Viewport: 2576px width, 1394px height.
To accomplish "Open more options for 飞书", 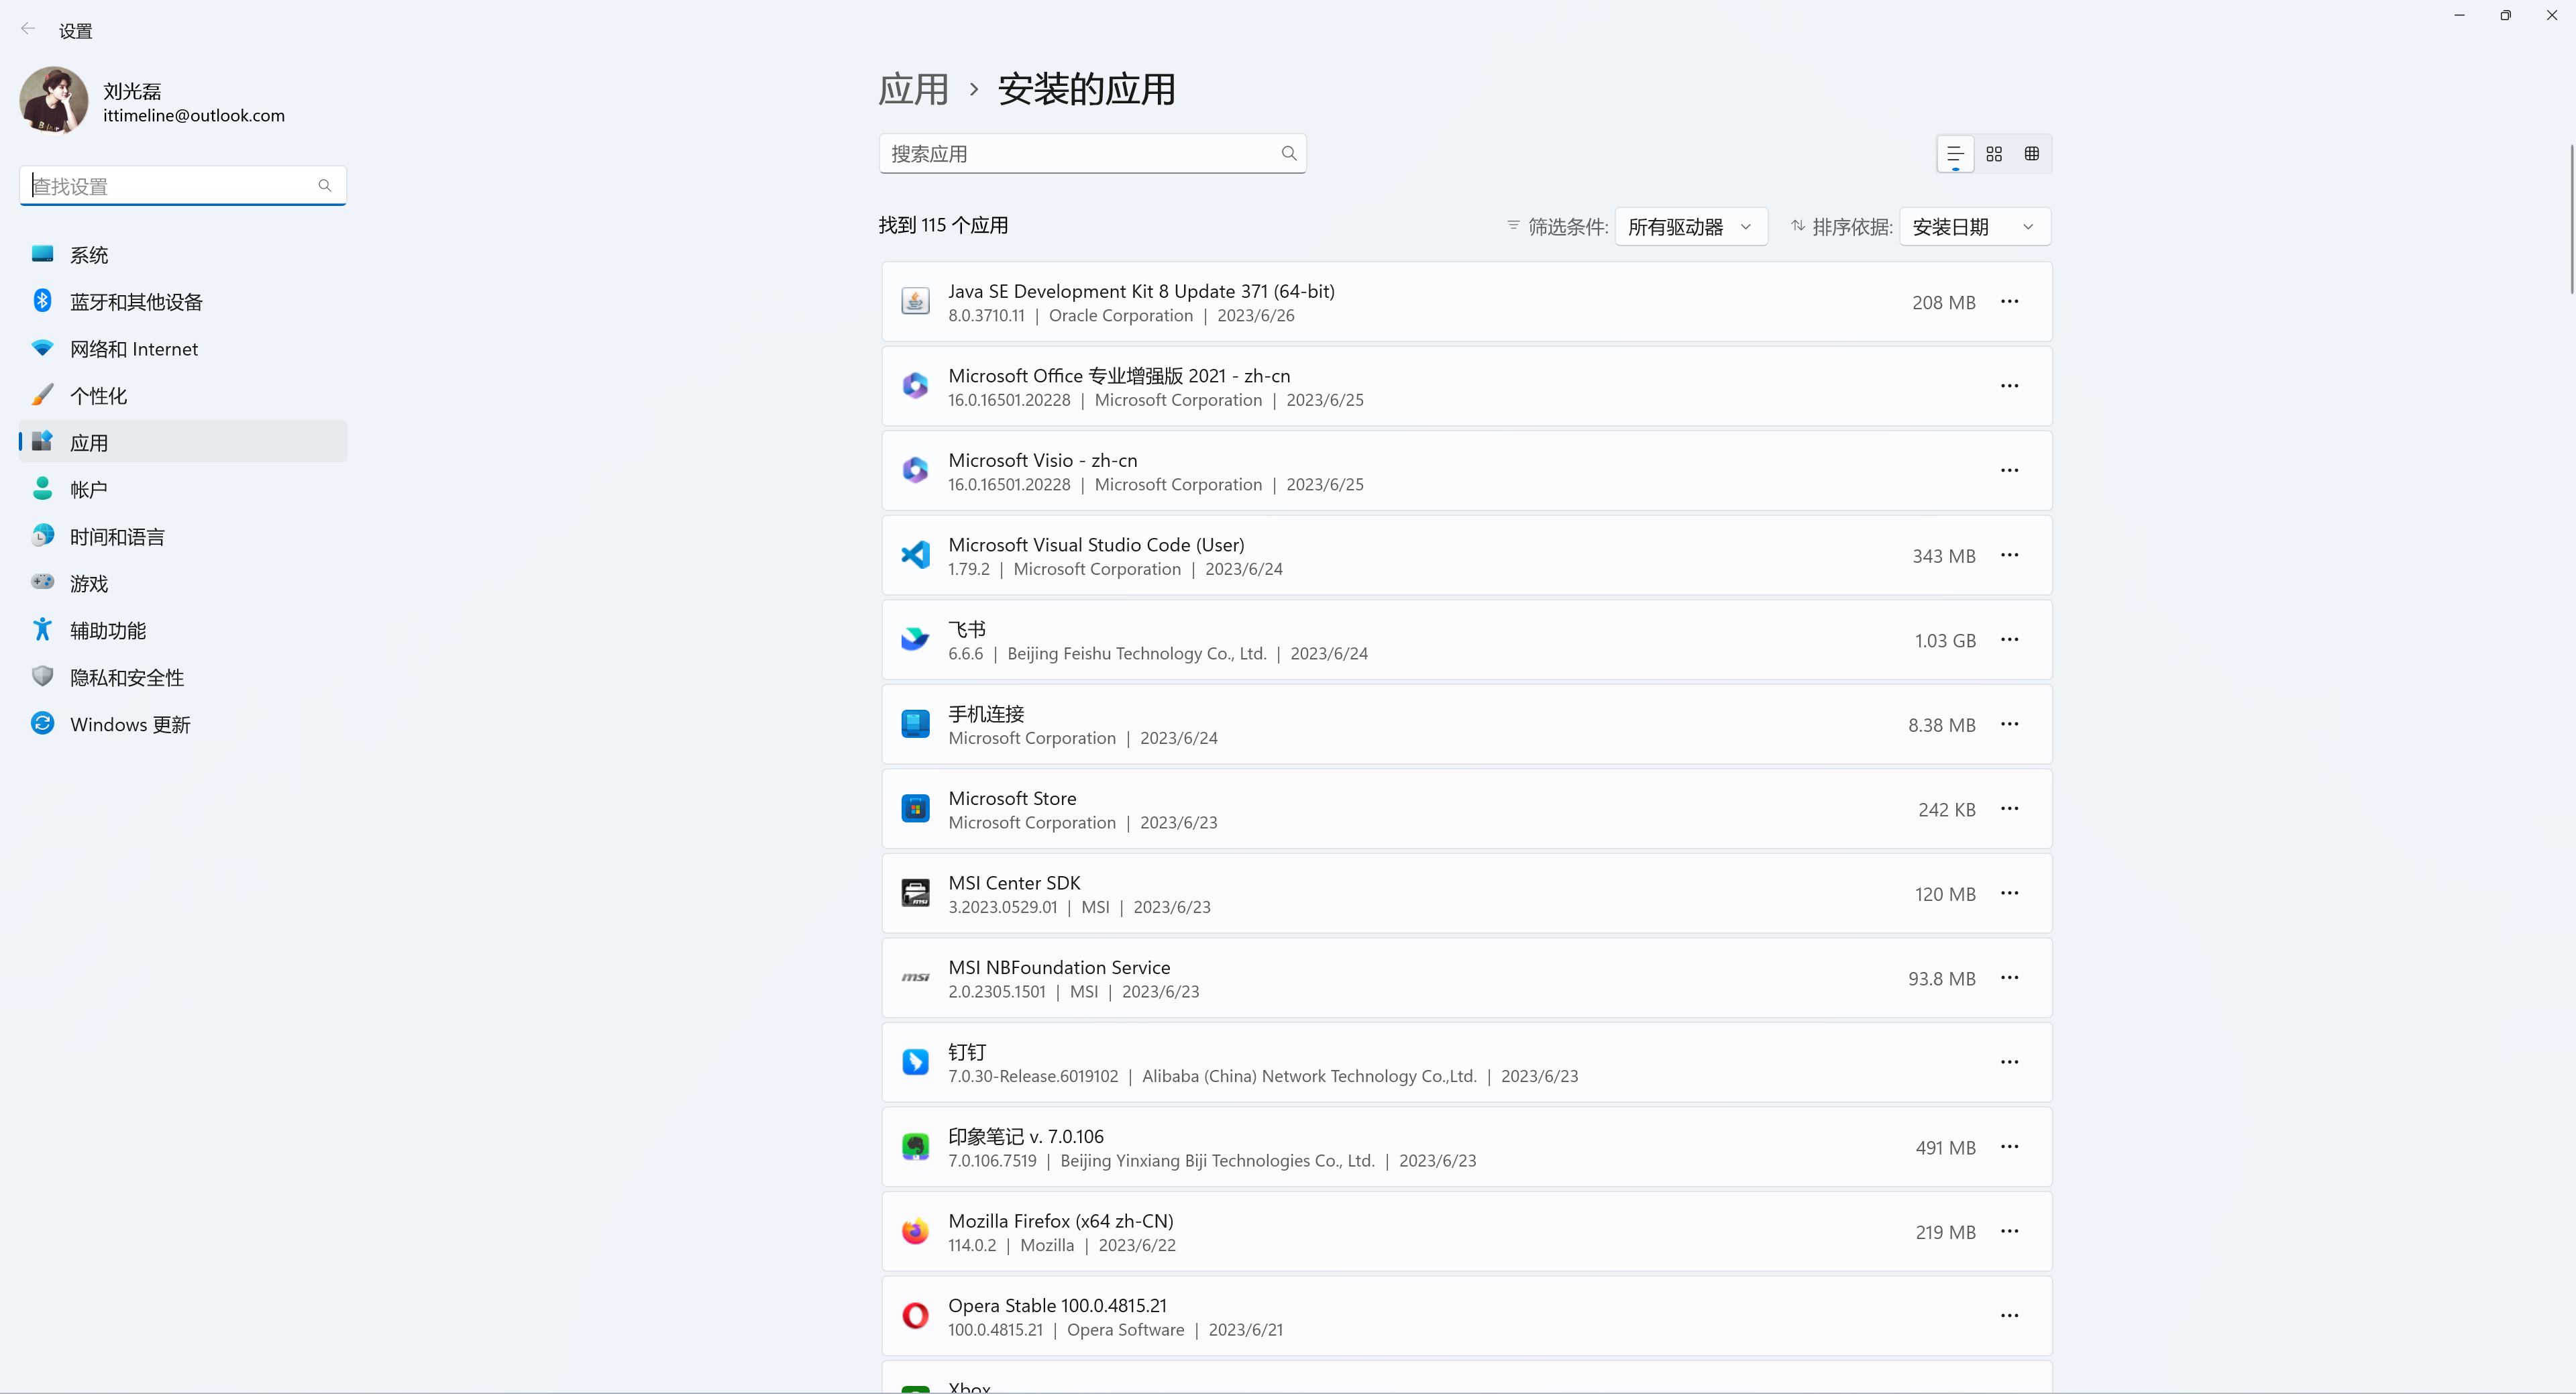I will [x=2010, y=639].
